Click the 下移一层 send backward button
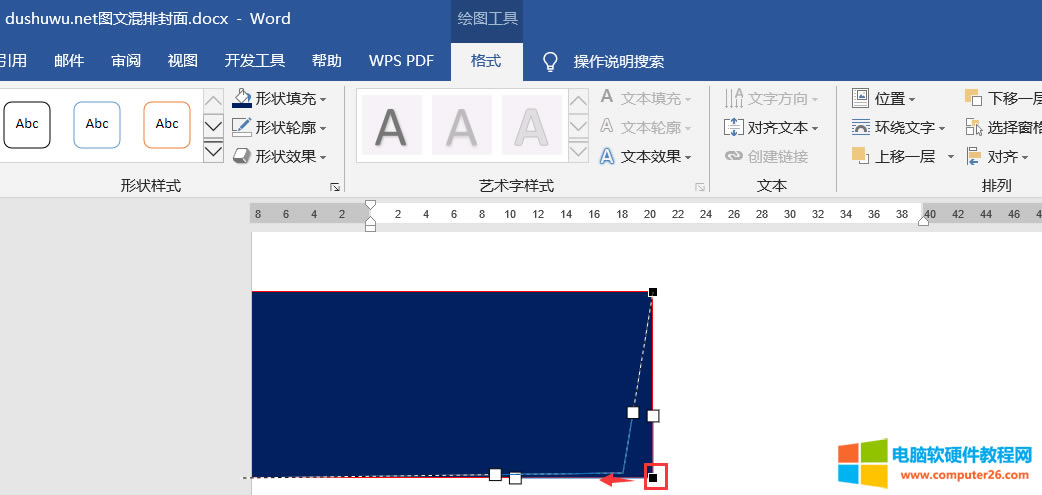 [x=1003, y=99]
